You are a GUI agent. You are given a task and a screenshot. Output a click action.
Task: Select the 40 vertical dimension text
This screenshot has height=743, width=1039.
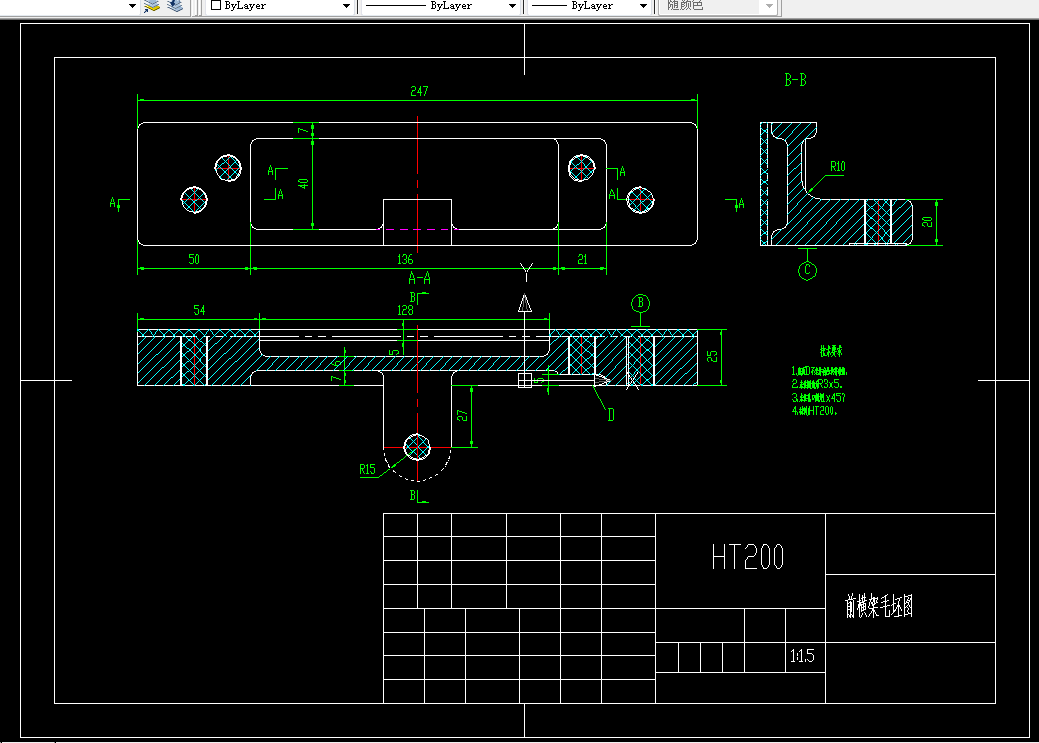(x=303, y=184)
